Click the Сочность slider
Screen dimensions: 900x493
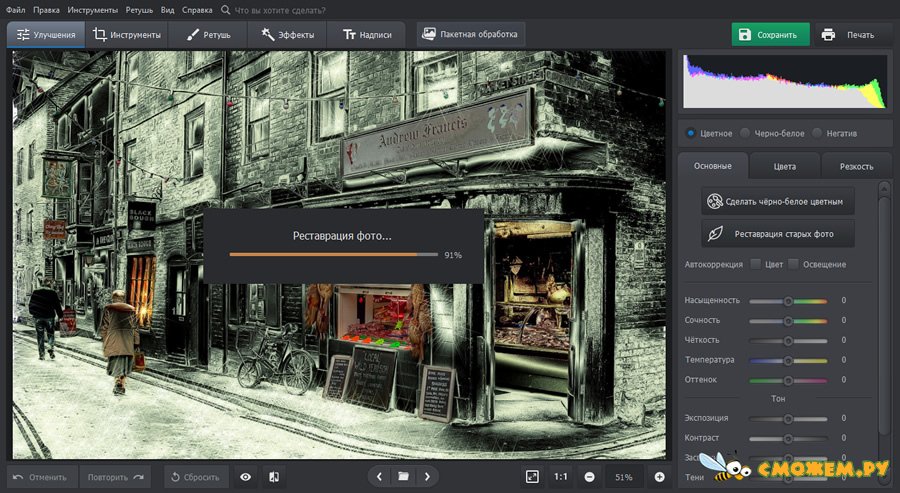pos(788,321)
